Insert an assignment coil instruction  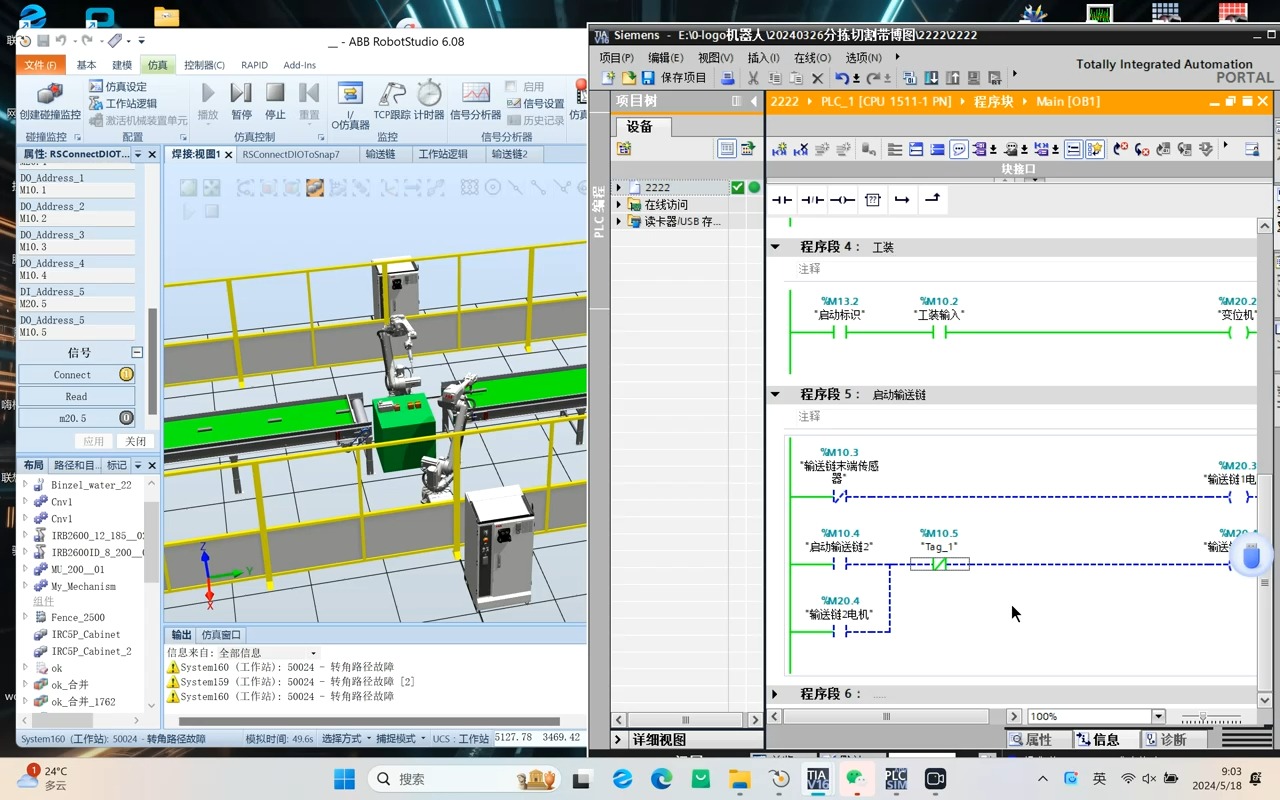pos(842,200)
